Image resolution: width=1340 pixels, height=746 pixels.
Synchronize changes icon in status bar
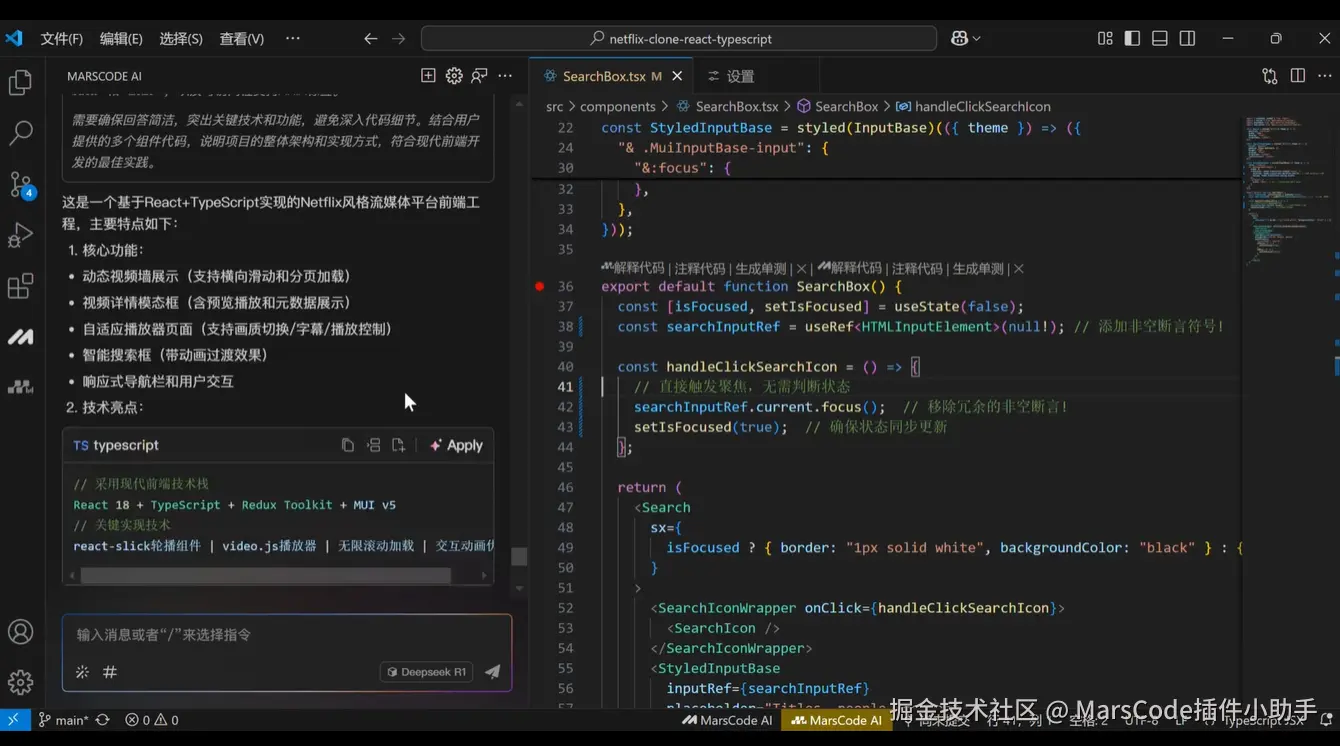click(x=102, y=720)
